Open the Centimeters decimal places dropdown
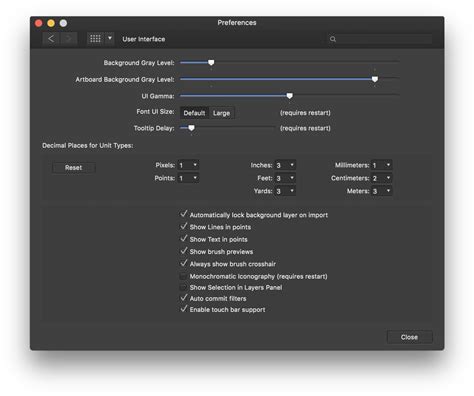474x396 pixels. coord(382,178)
